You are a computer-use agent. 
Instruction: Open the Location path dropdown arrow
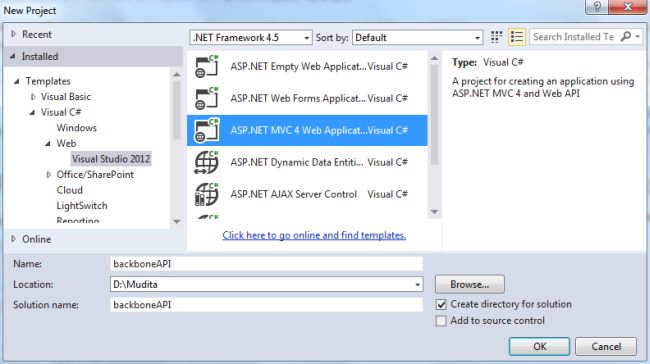(417, 284)
